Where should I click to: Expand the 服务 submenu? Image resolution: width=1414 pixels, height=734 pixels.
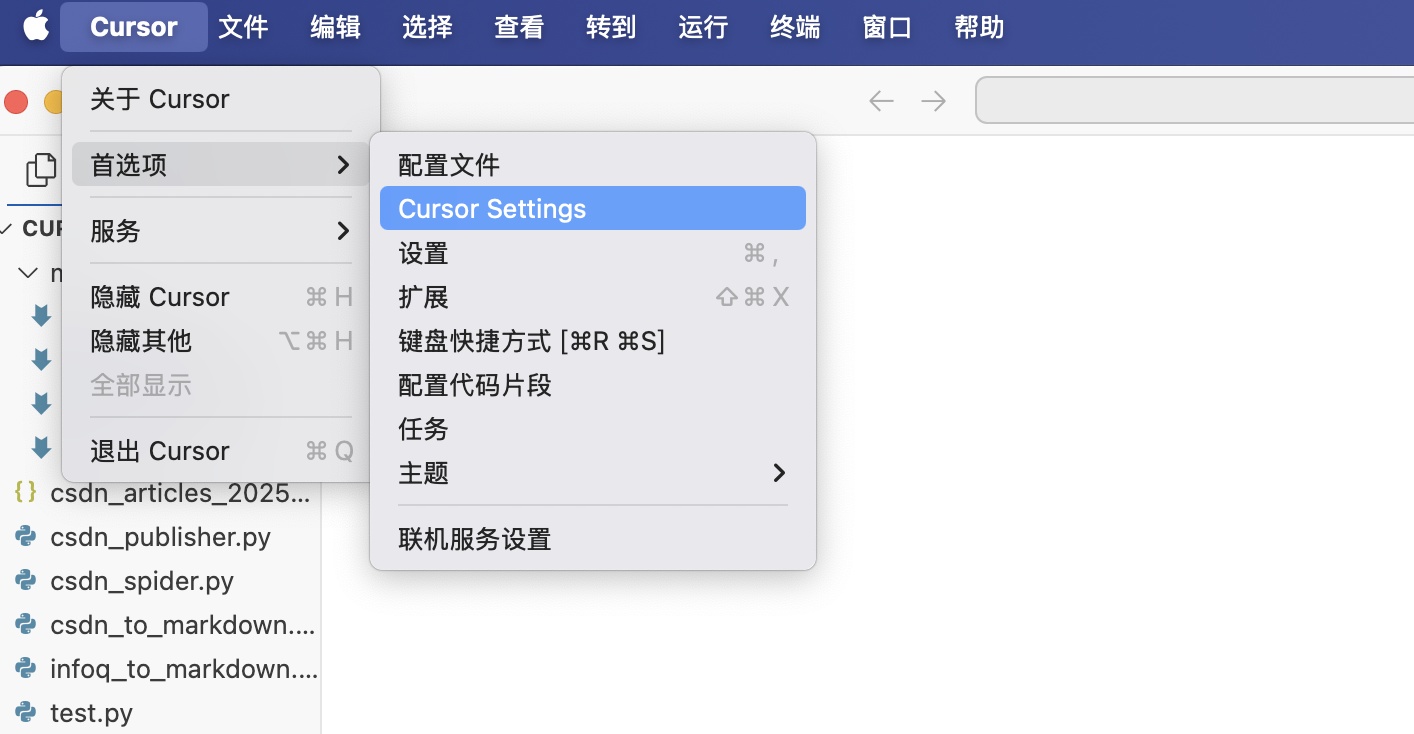[220, 231]
